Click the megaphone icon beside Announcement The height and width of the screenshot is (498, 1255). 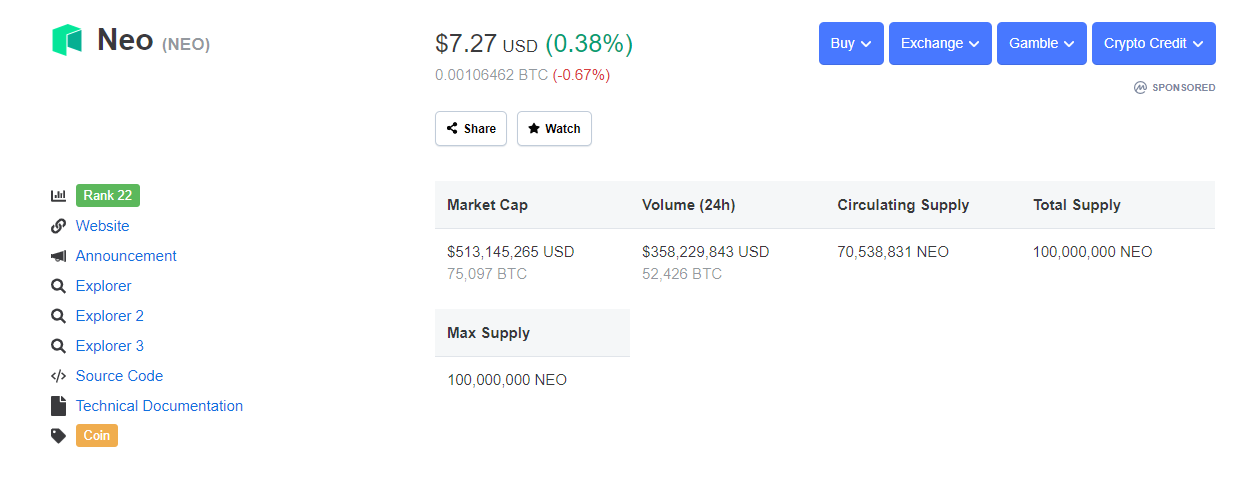(x=58, y=256)
